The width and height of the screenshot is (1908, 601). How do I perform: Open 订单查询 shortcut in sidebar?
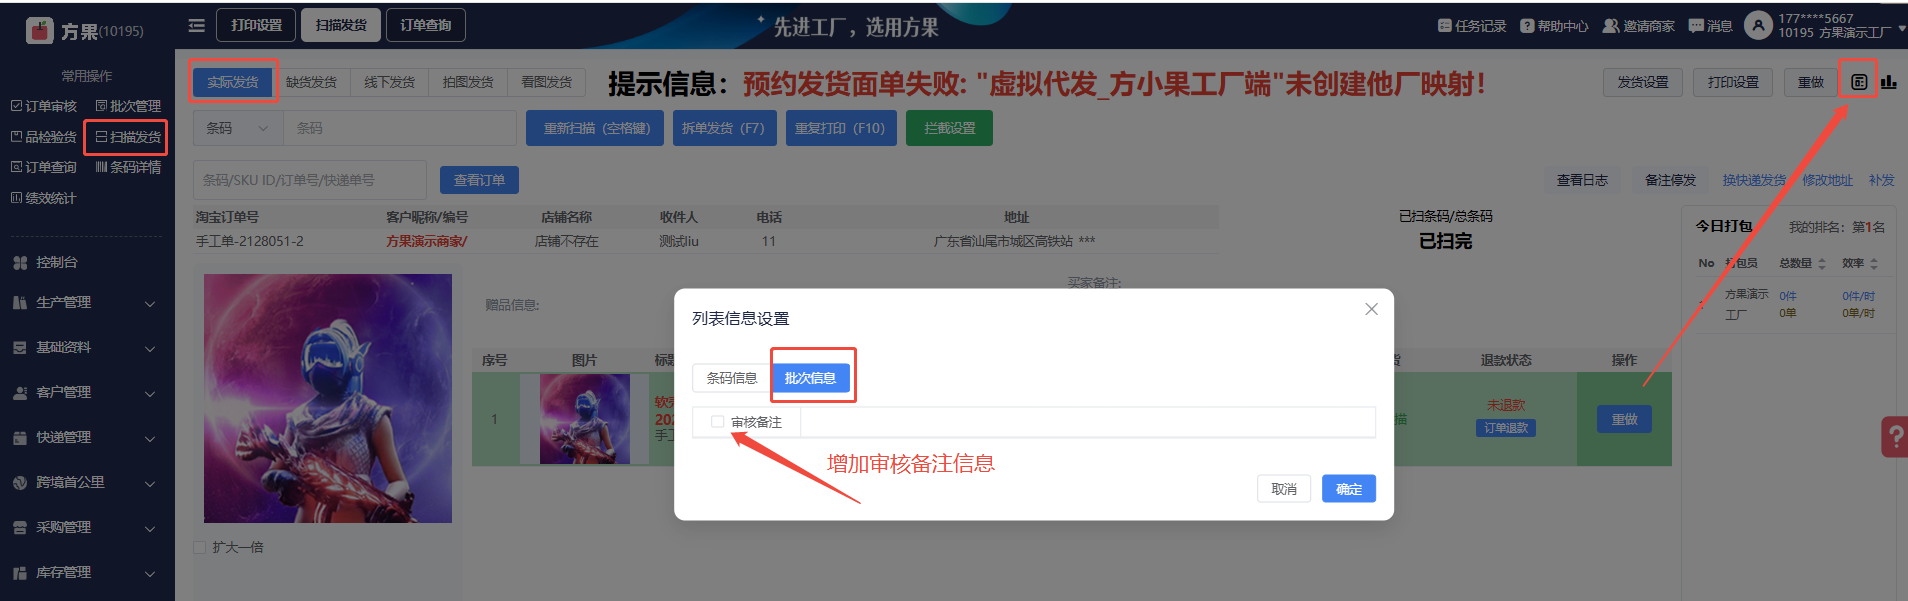click(44, 167)
